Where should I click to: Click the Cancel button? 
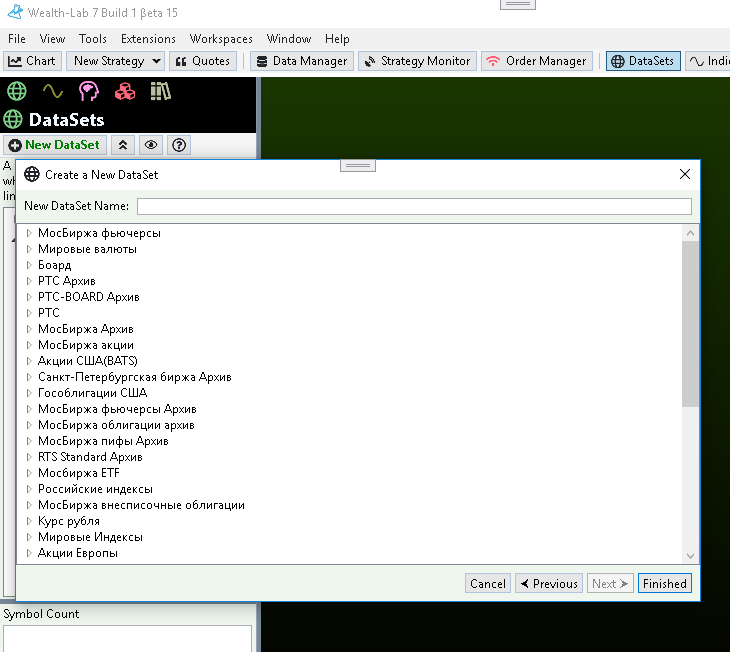coord(487,584)
